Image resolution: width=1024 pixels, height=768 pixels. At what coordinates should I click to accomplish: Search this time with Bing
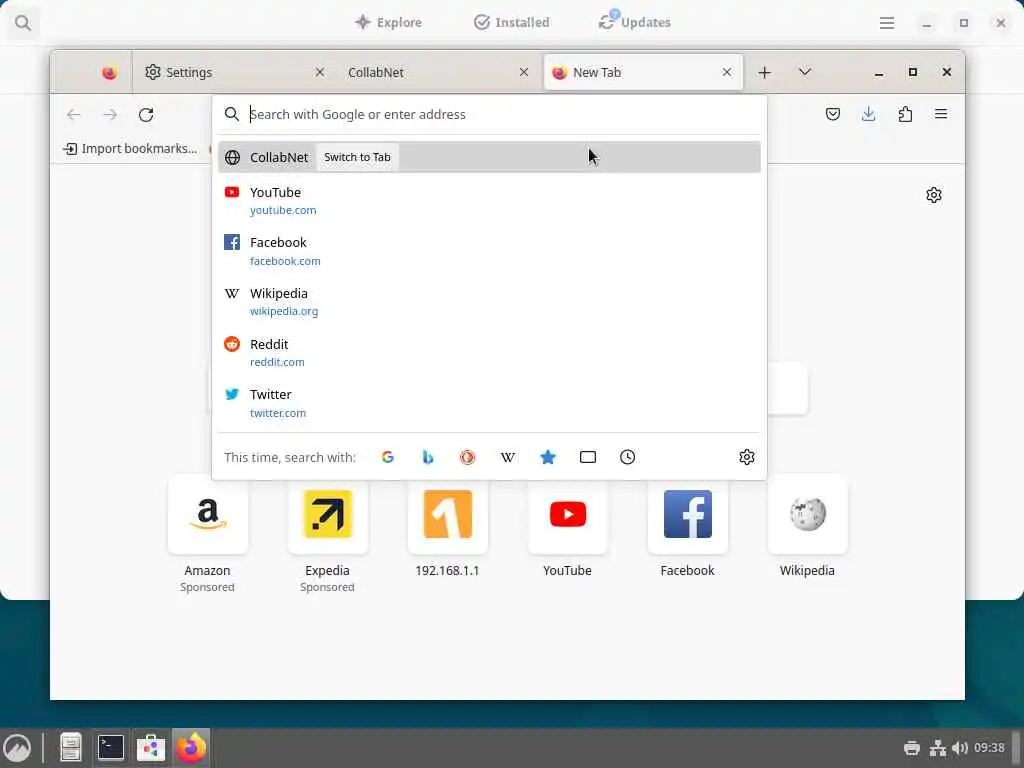428,457
